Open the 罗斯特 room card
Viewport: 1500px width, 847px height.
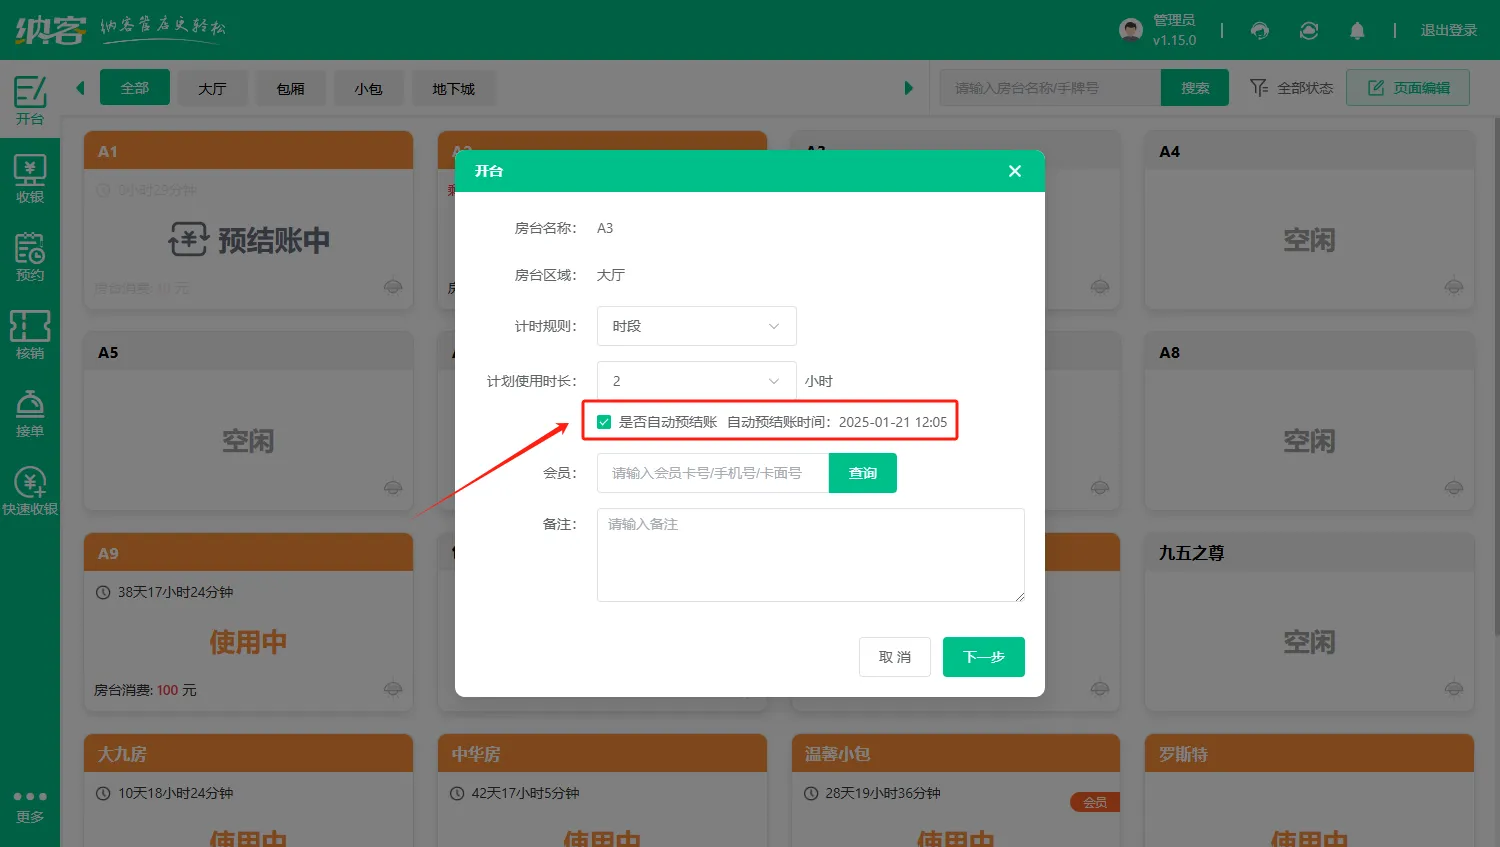(1309, 790)
